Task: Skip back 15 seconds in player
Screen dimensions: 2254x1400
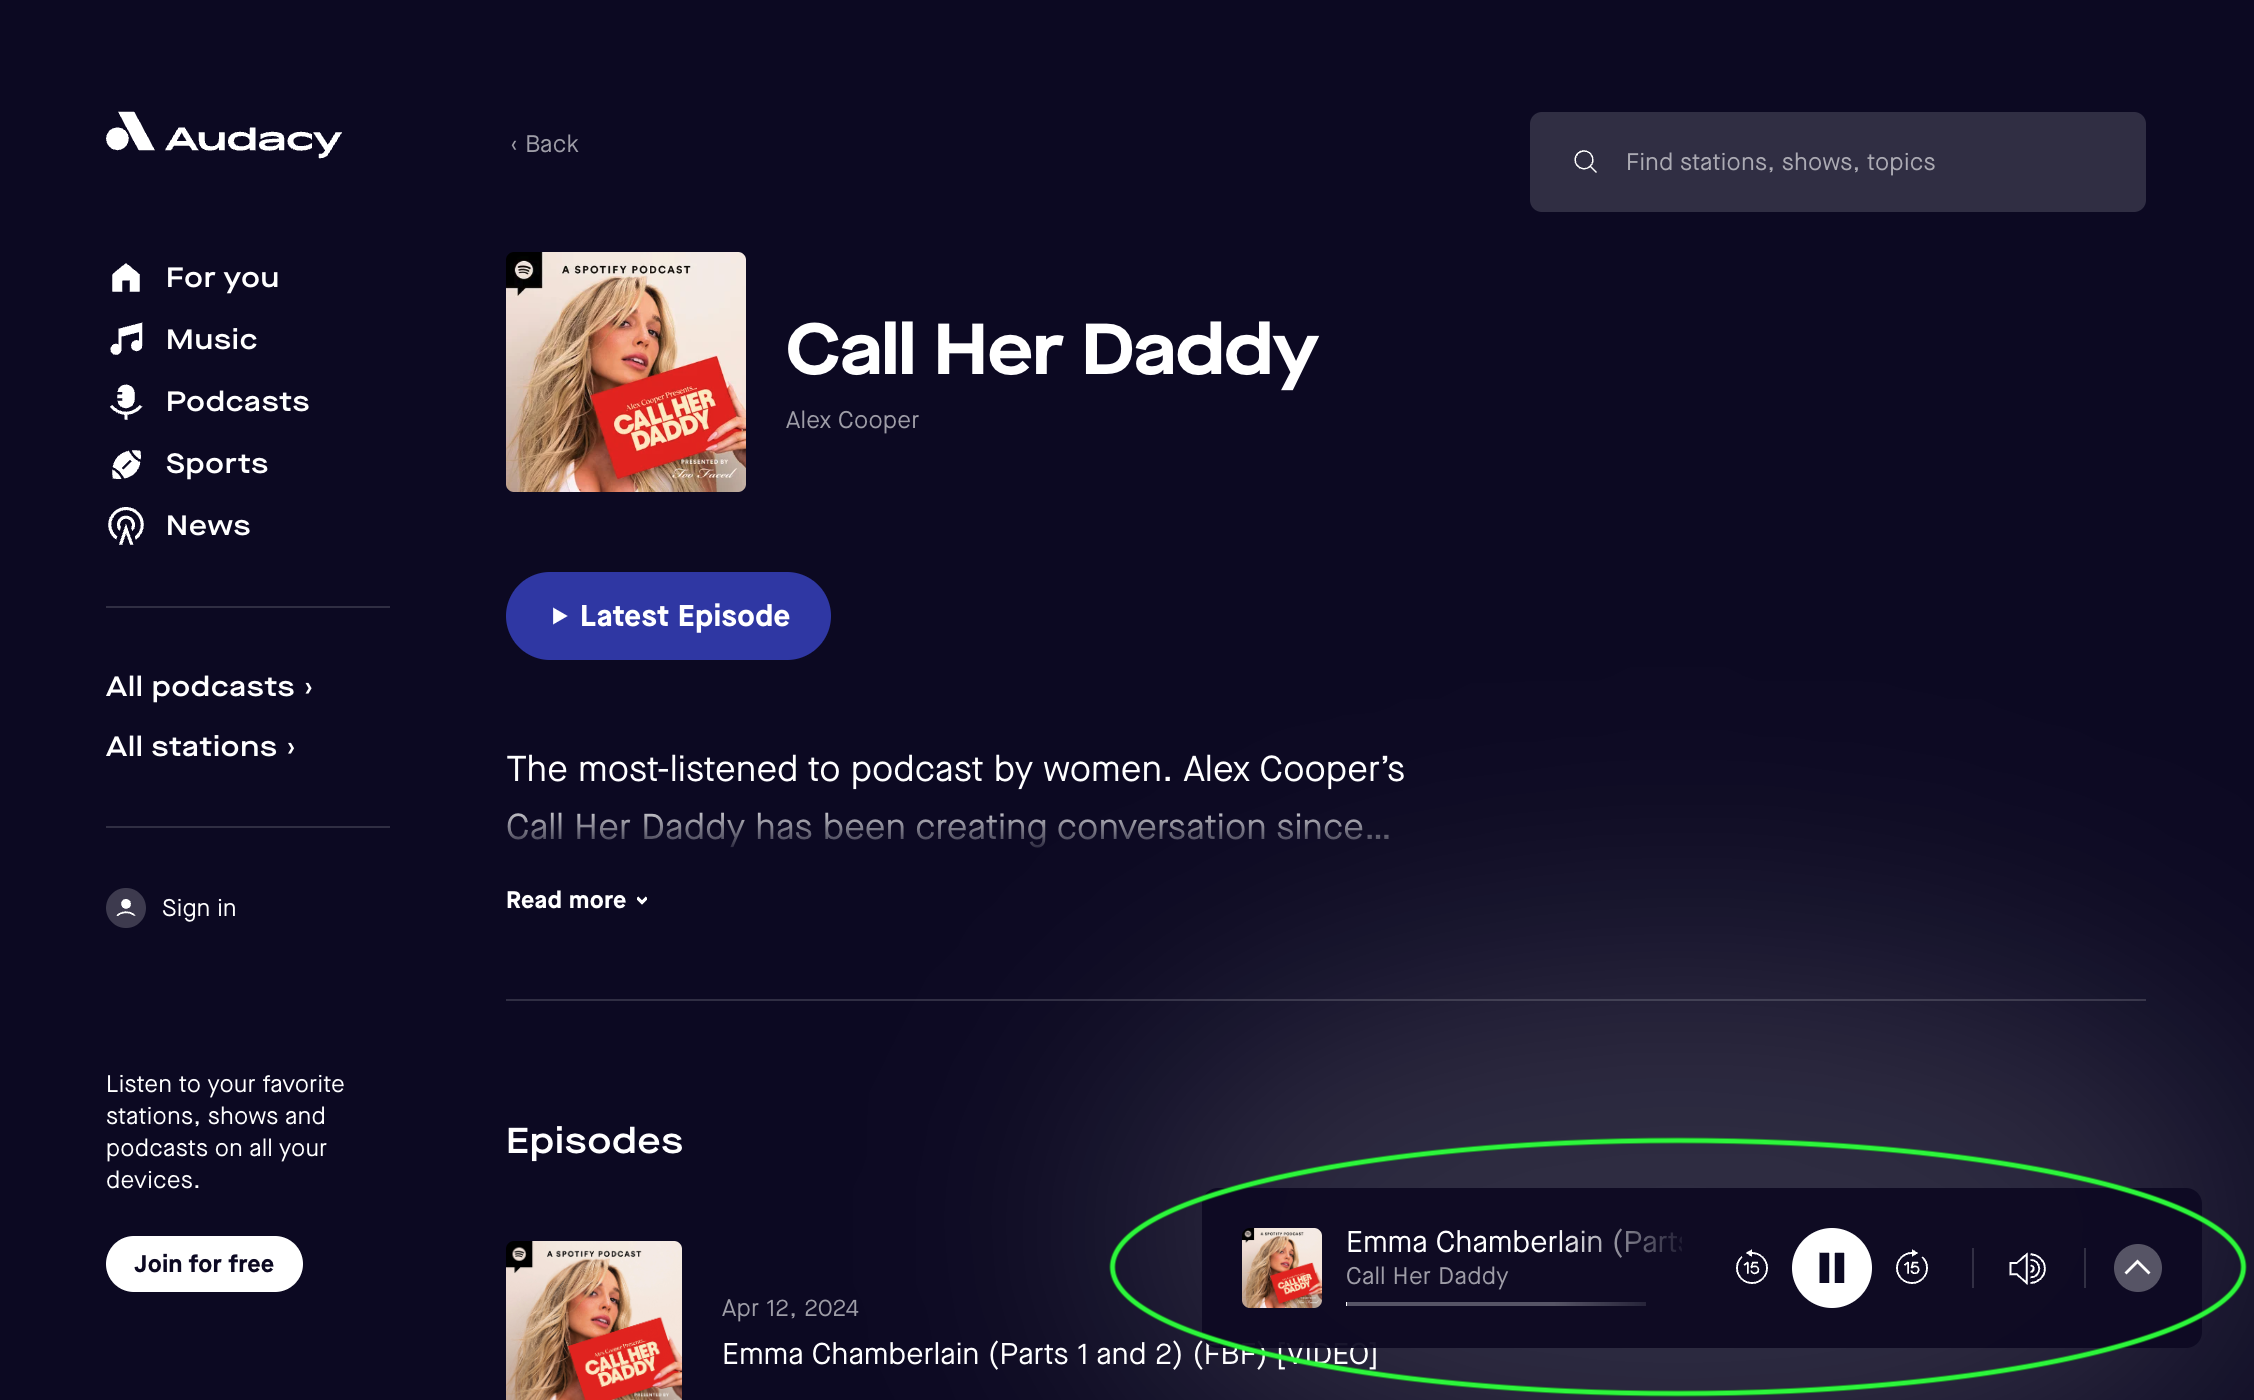Action: click(1751, 1267)
